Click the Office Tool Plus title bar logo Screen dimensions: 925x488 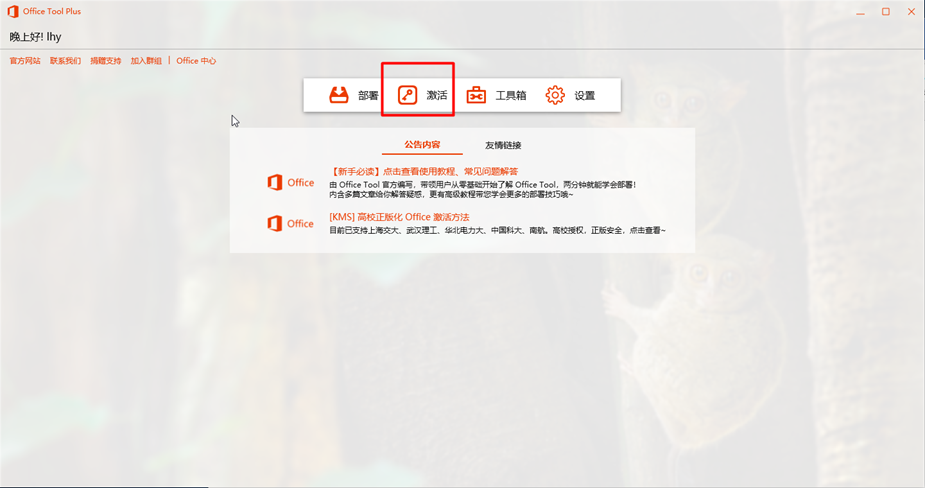coord(13,12)
